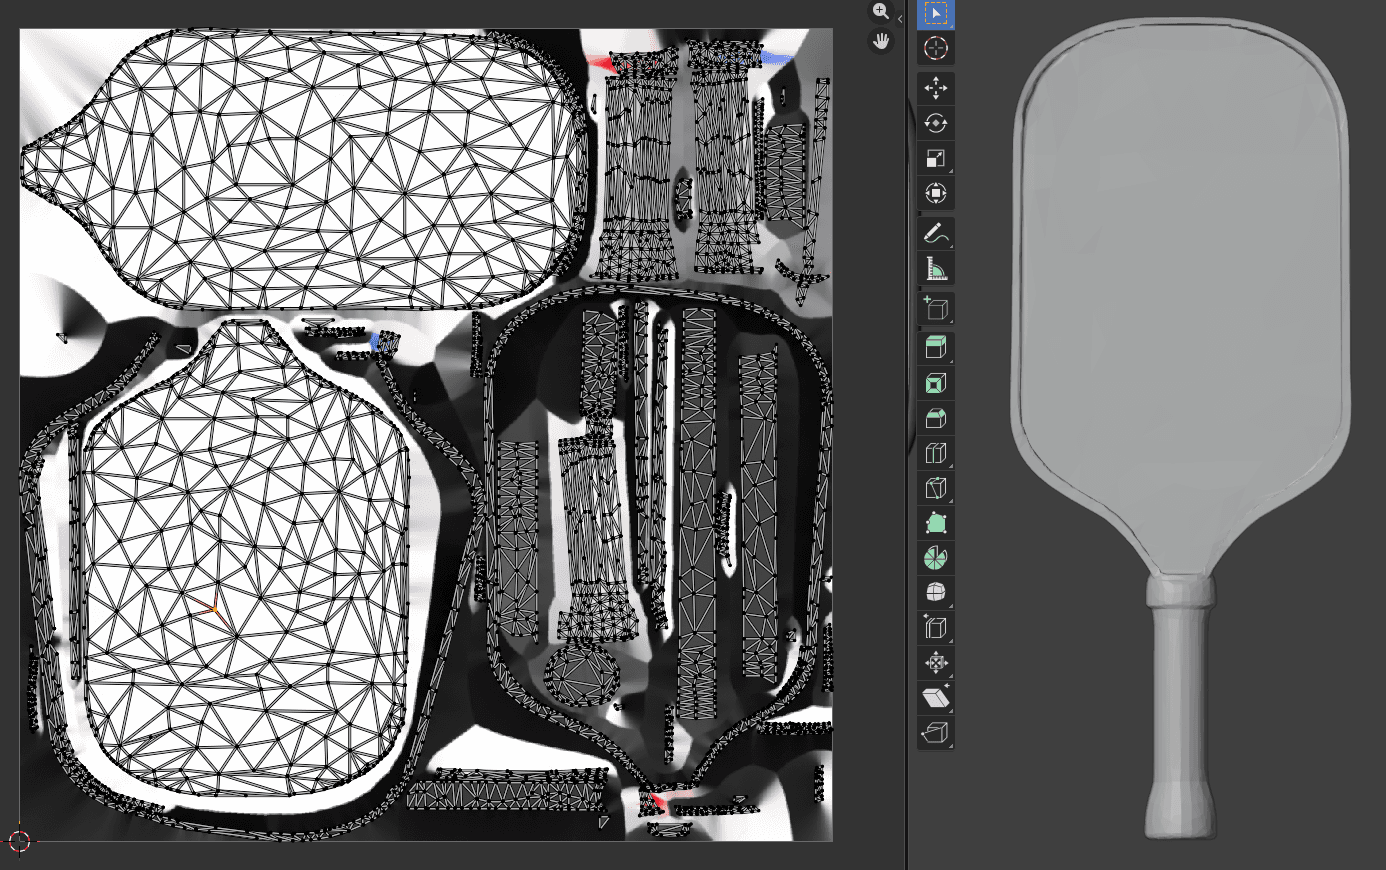Viewport: 1386px width, 870px height.
Task: Activate the Measure tool
Action: click(936, 267)
